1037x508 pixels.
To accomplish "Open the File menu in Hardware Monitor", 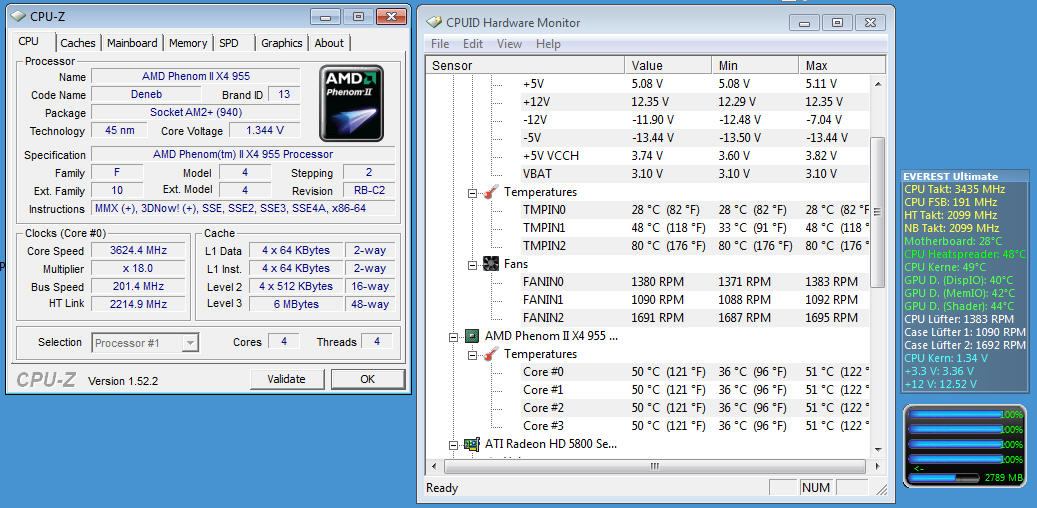I will (440, 44).
